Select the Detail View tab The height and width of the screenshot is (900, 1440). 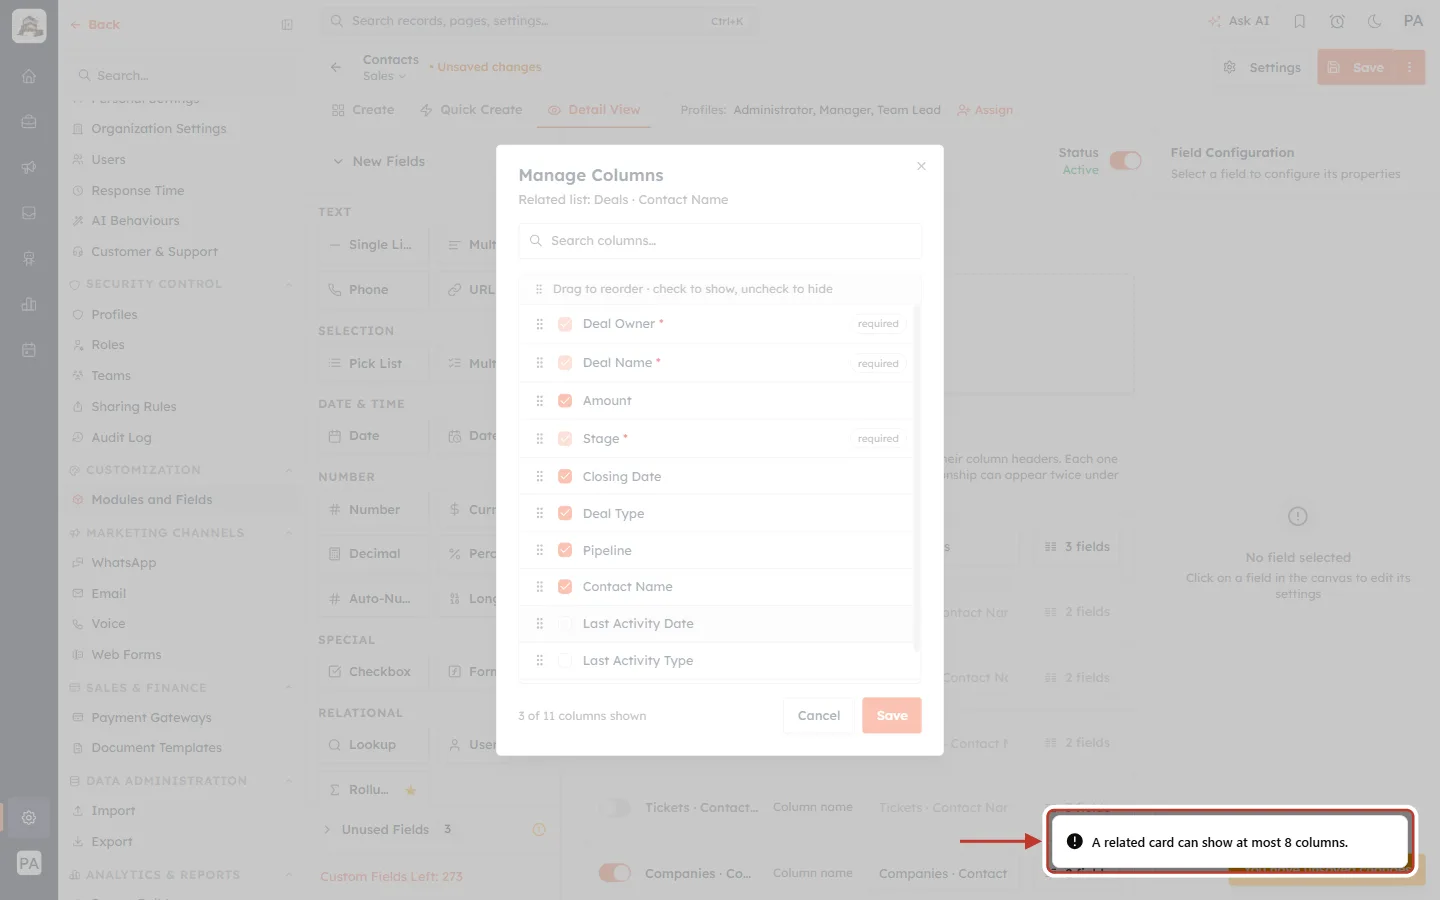[594, 110]
